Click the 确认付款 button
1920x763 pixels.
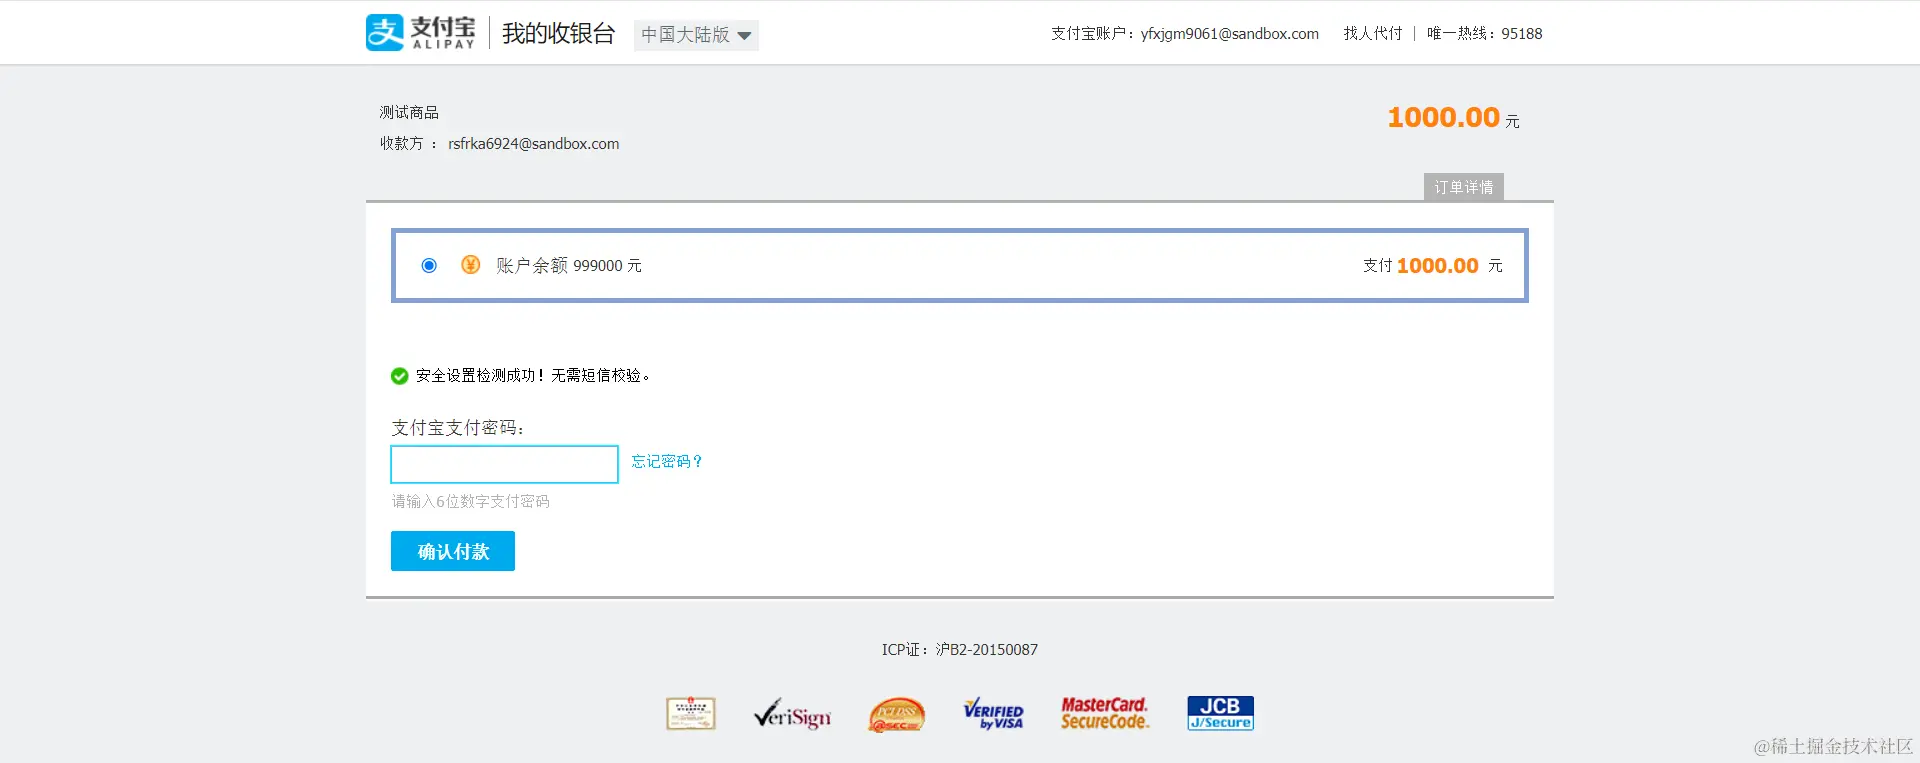453,551
